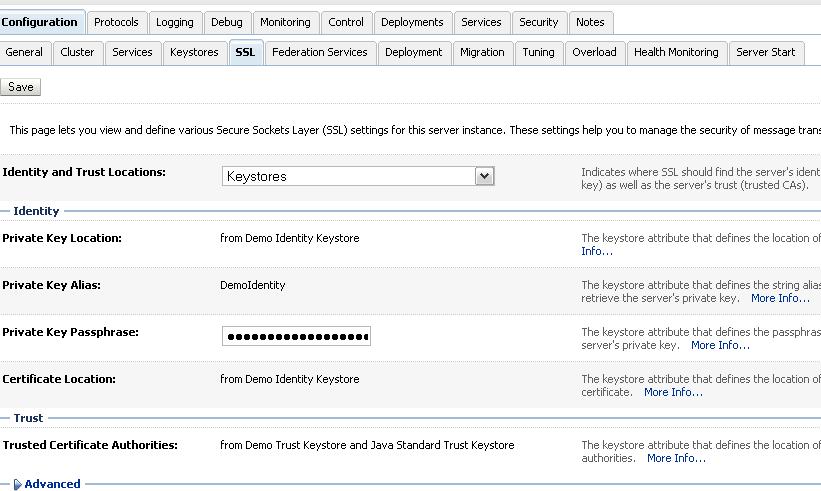Switch to the Deployments top tab

point(412,22)
